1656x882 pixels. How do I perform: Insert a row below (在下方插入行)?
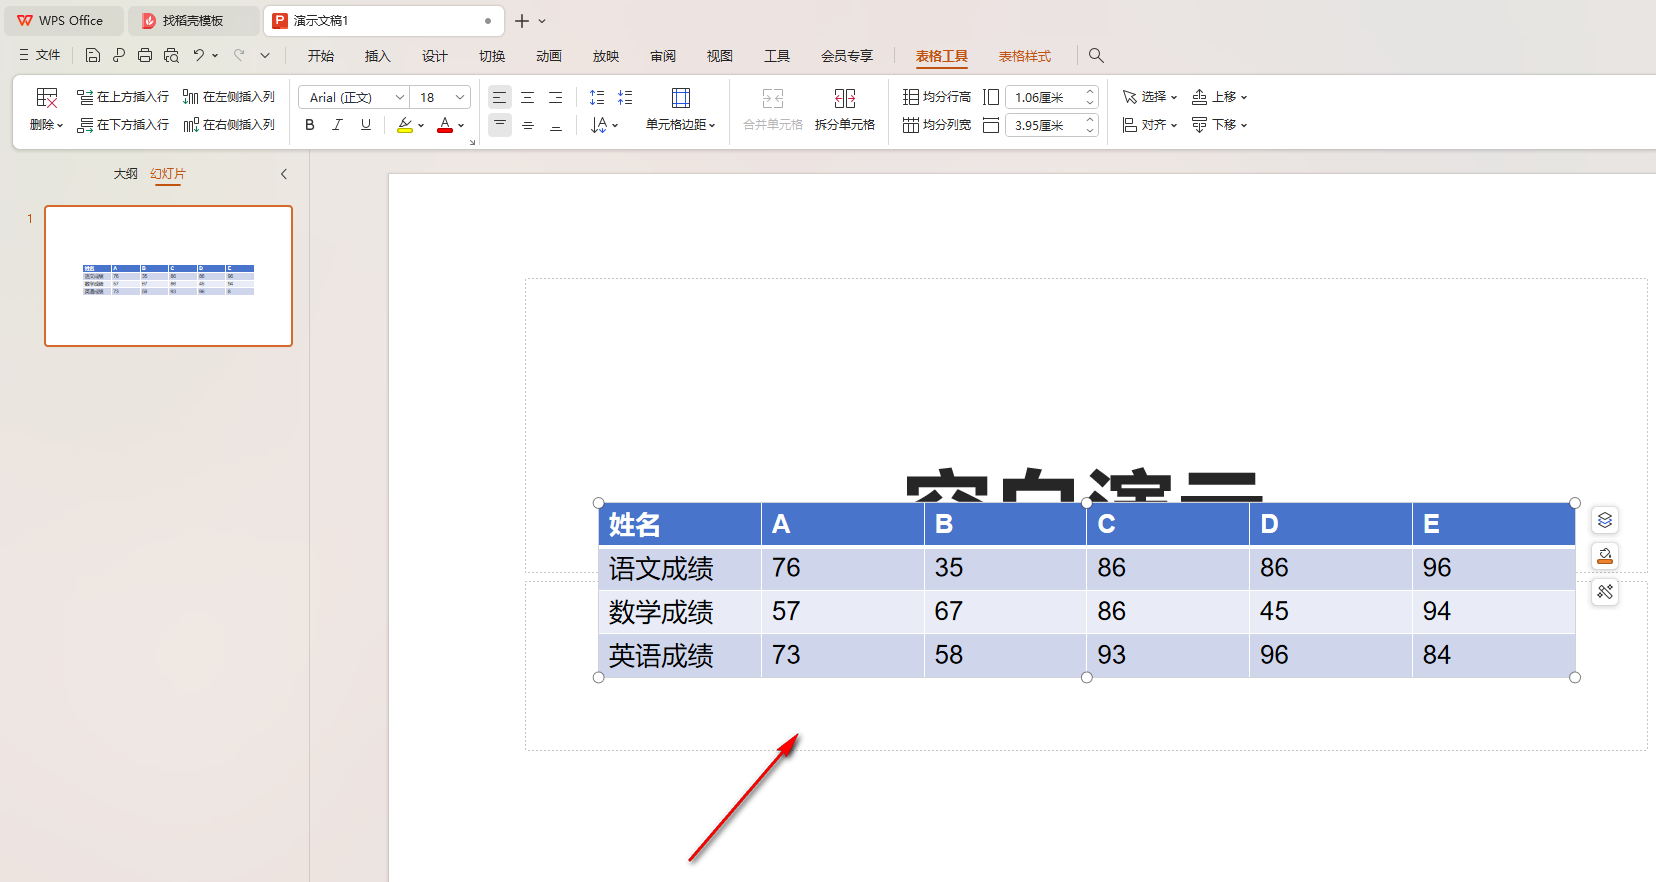pyautogui.click(x=123, y=125)
